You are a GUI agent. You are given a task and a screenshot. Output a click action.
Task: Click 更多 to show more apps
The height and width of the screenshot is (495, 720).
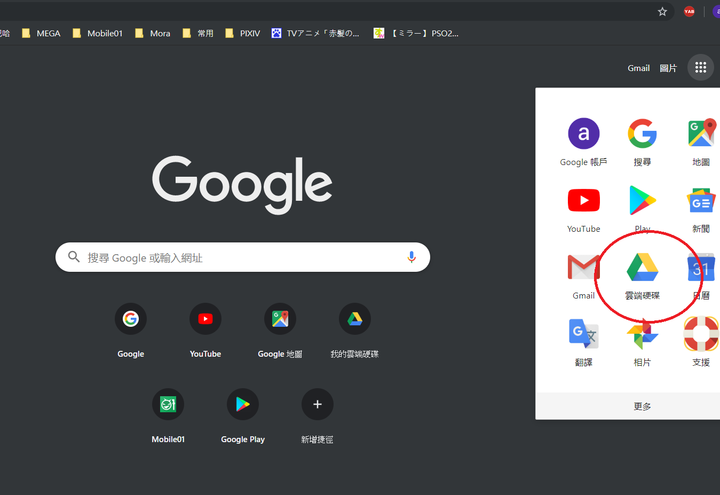pyautogui.click(x=641, y=406)
